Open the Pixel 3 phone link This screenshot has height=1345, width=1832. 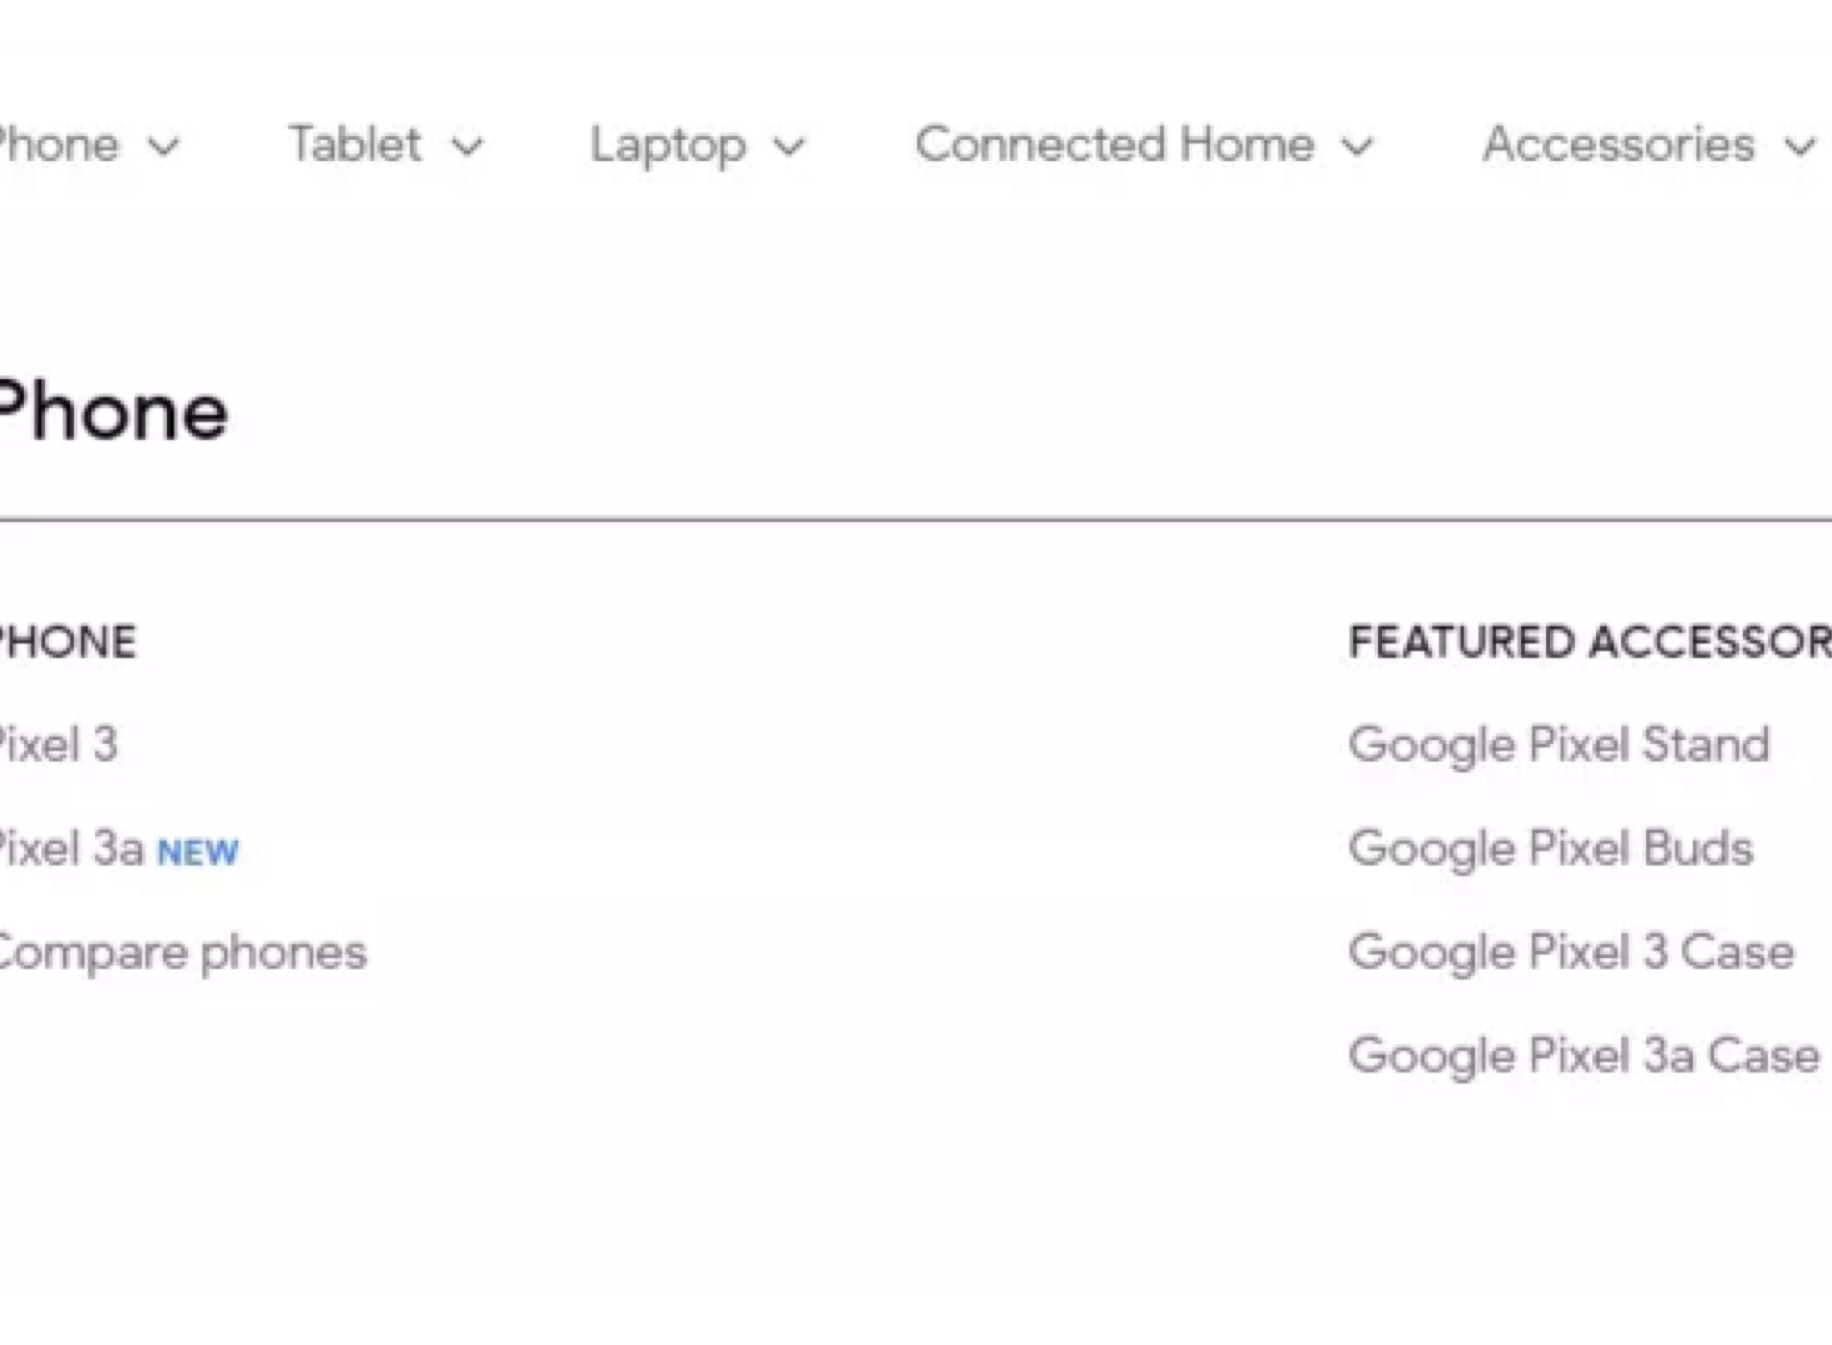(x=57, y=745)
